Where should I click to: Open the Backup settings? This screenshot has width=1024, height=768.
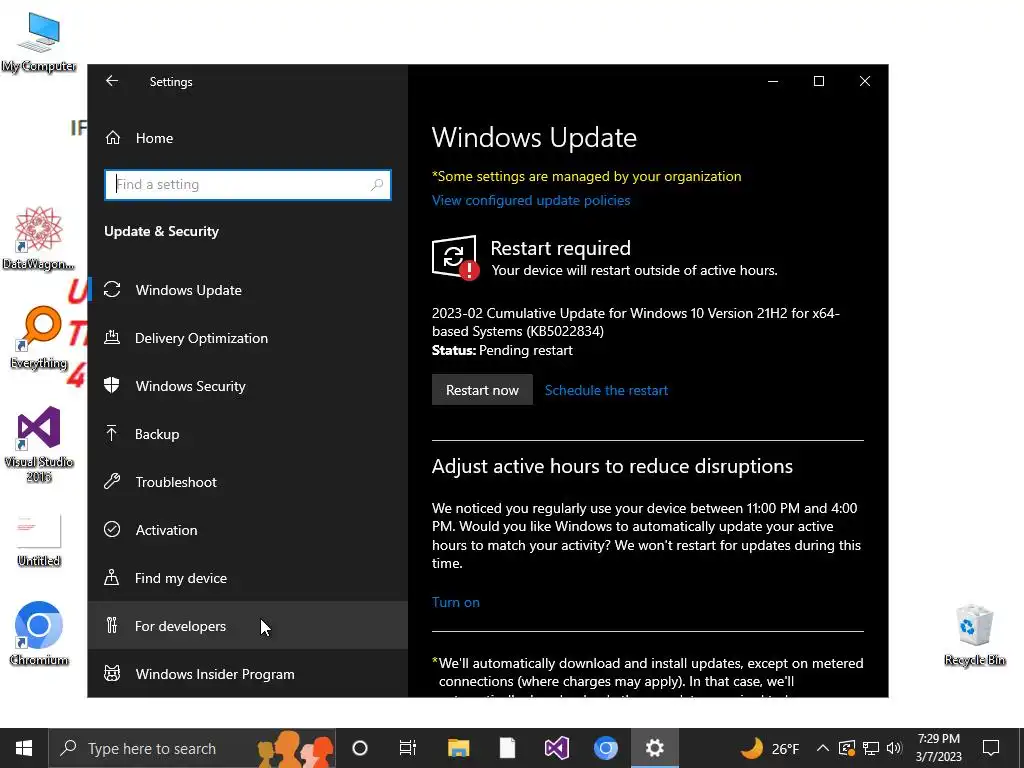pos(248,434)
